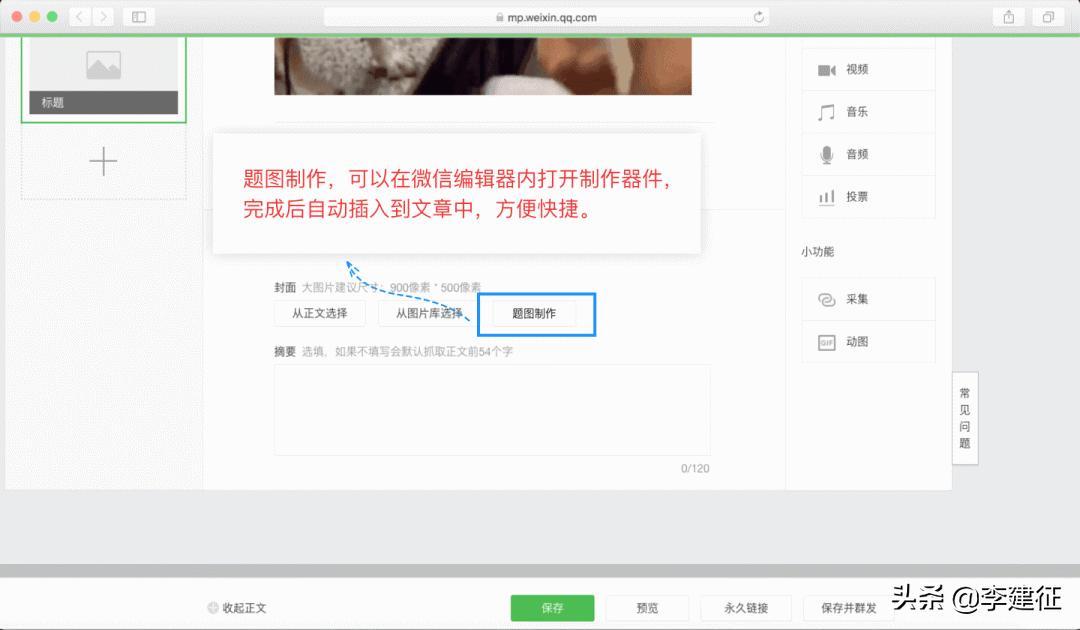The image size is (1080, 630).
Task: Click the sidebar toggle icon in the browser toolbar
Action: tap(137, 16)
